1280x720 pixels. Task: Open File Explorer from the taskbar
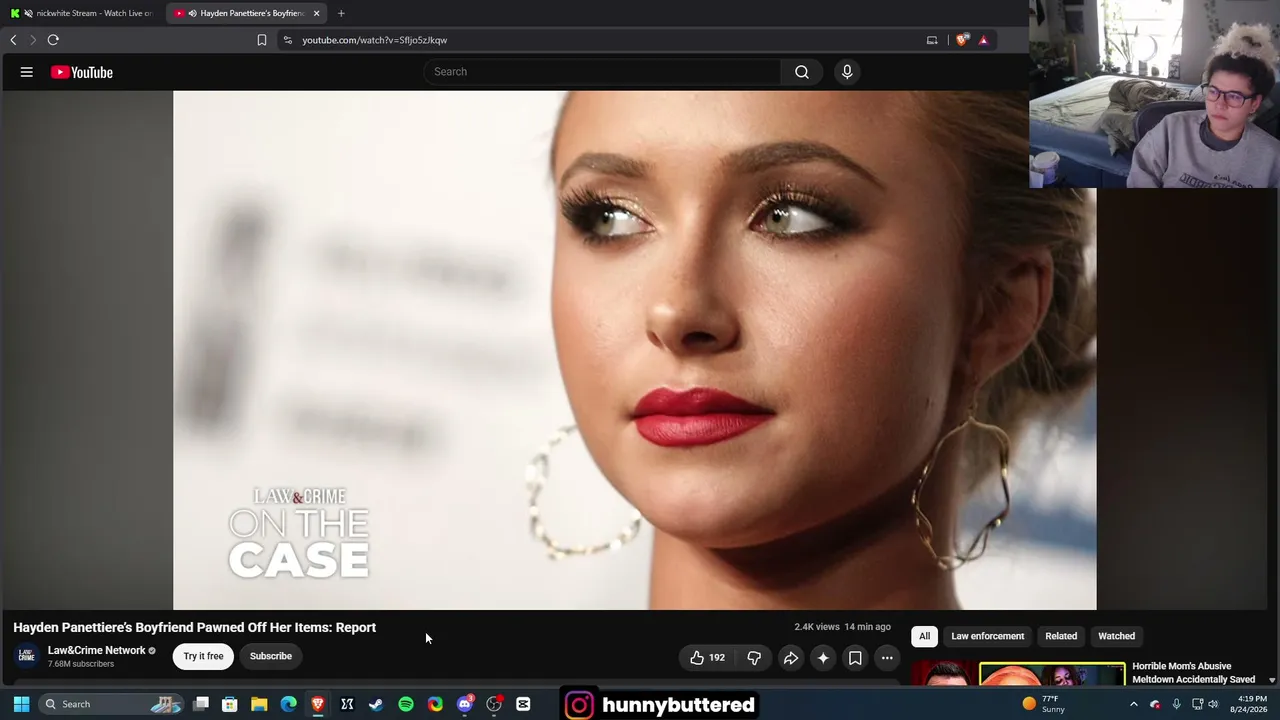[259, 704]
